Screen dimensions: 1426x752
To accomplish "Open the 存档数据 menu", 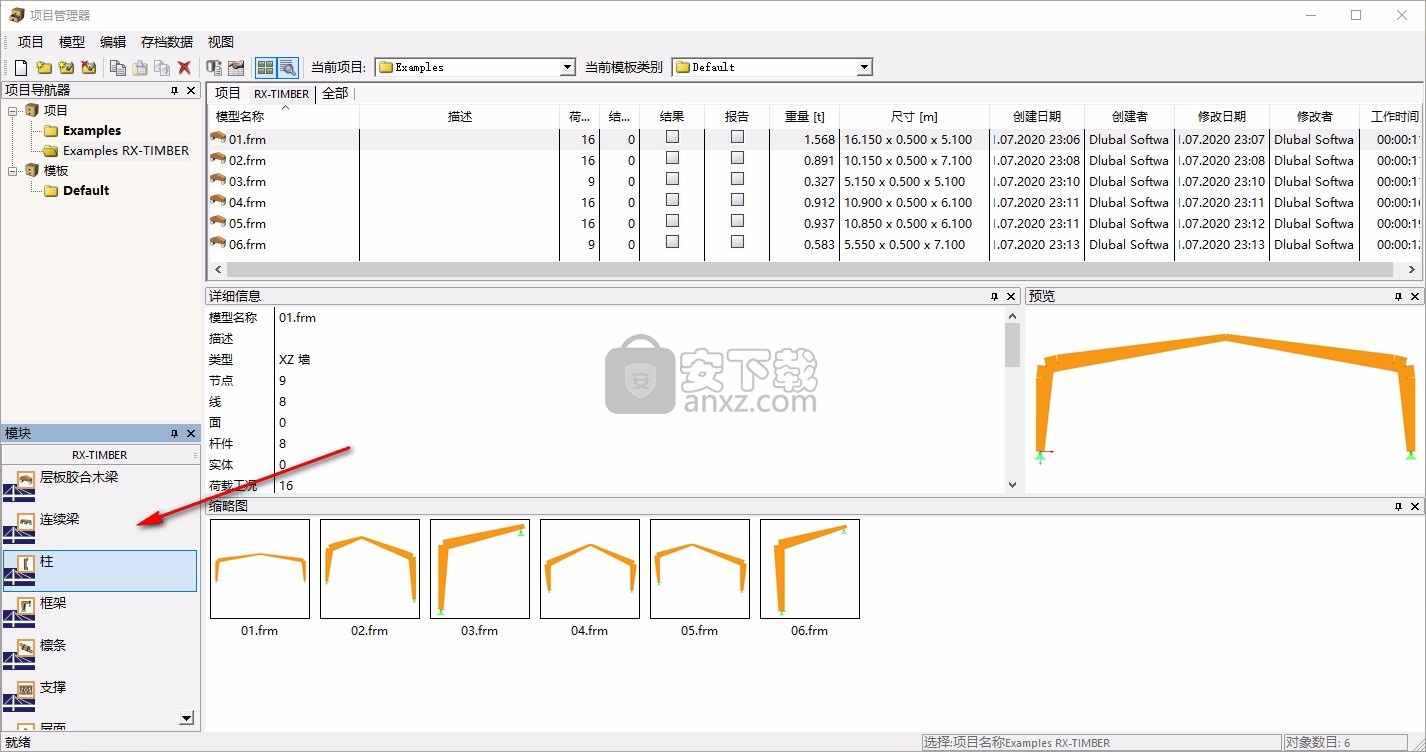I will point(167,42).
